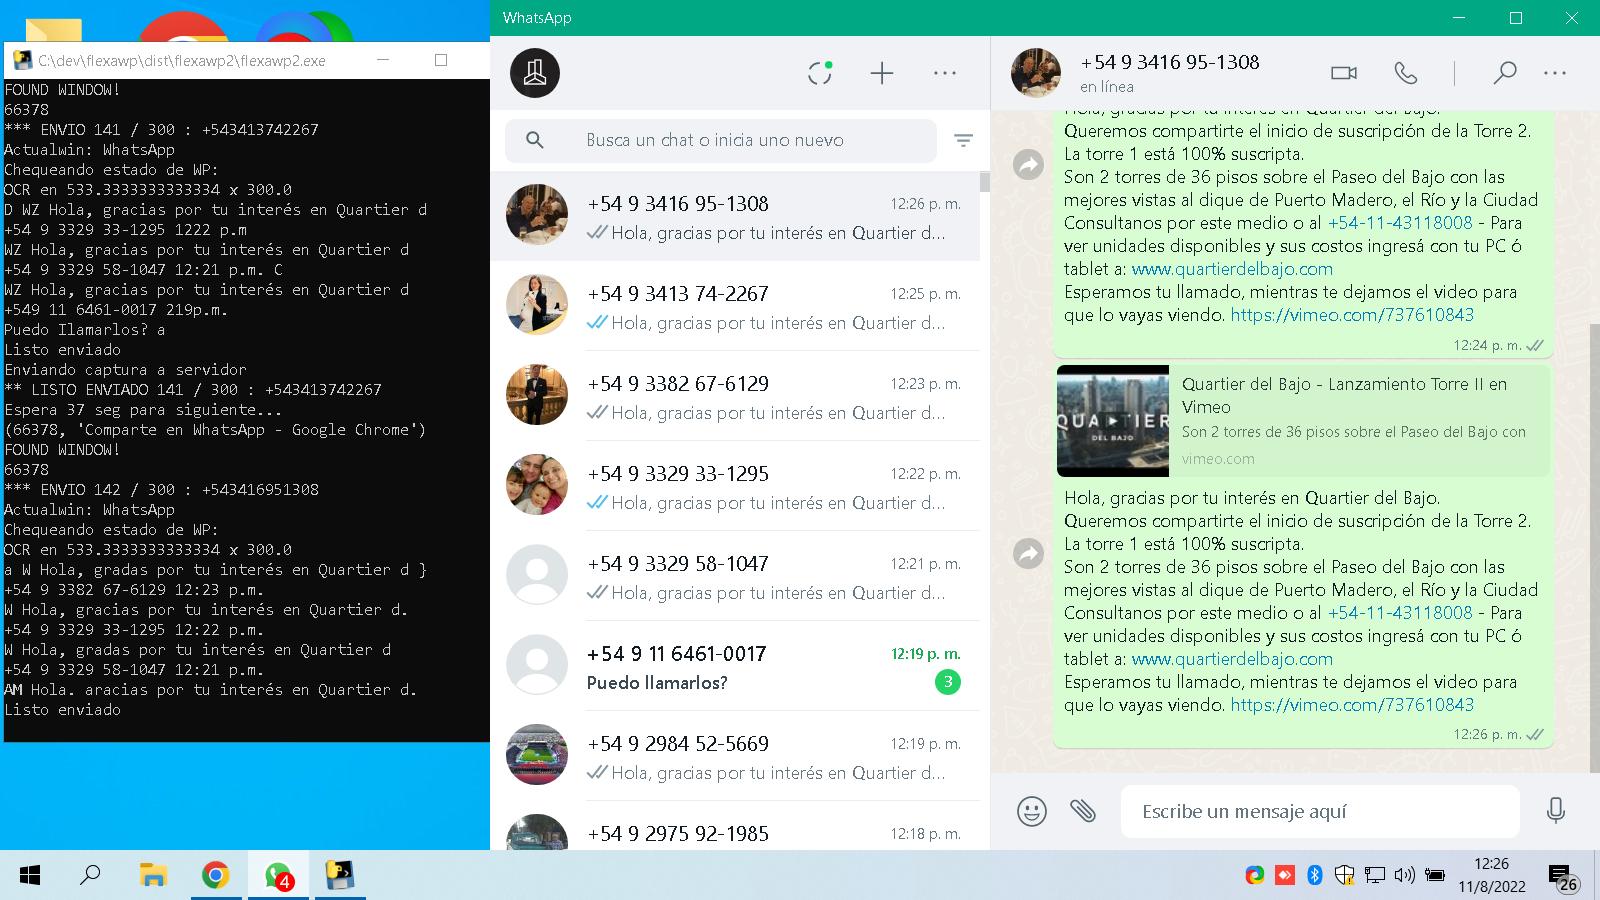
Task: Open the unread chats filter icon
Action: 963,141
